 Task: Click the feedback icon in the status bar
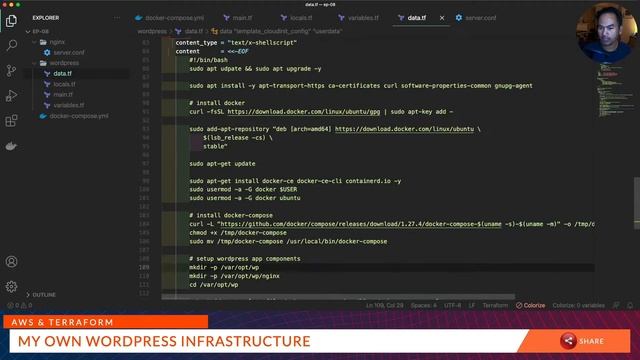point(616,305)
